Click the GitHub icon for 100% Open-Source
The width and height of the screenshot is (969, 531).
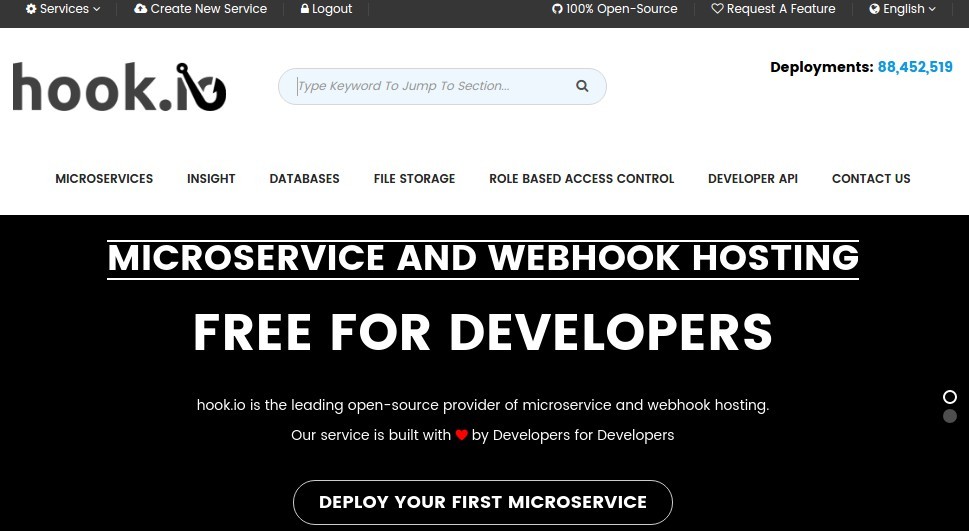click(557, 9)
